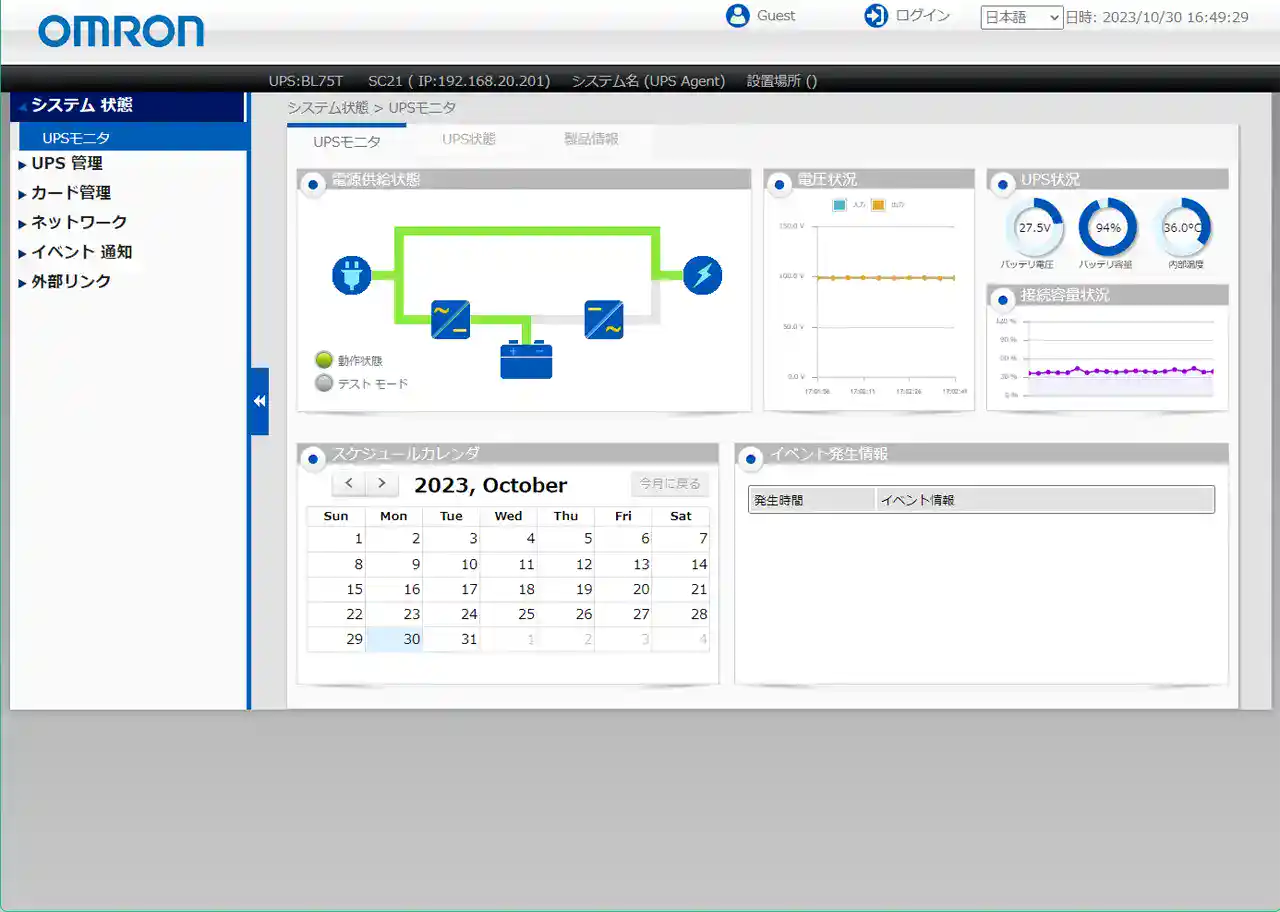This screenshot has width=1280, height=912.
Task: Collapse the left sidebar with the double-arrow handle
Action: 259,401
